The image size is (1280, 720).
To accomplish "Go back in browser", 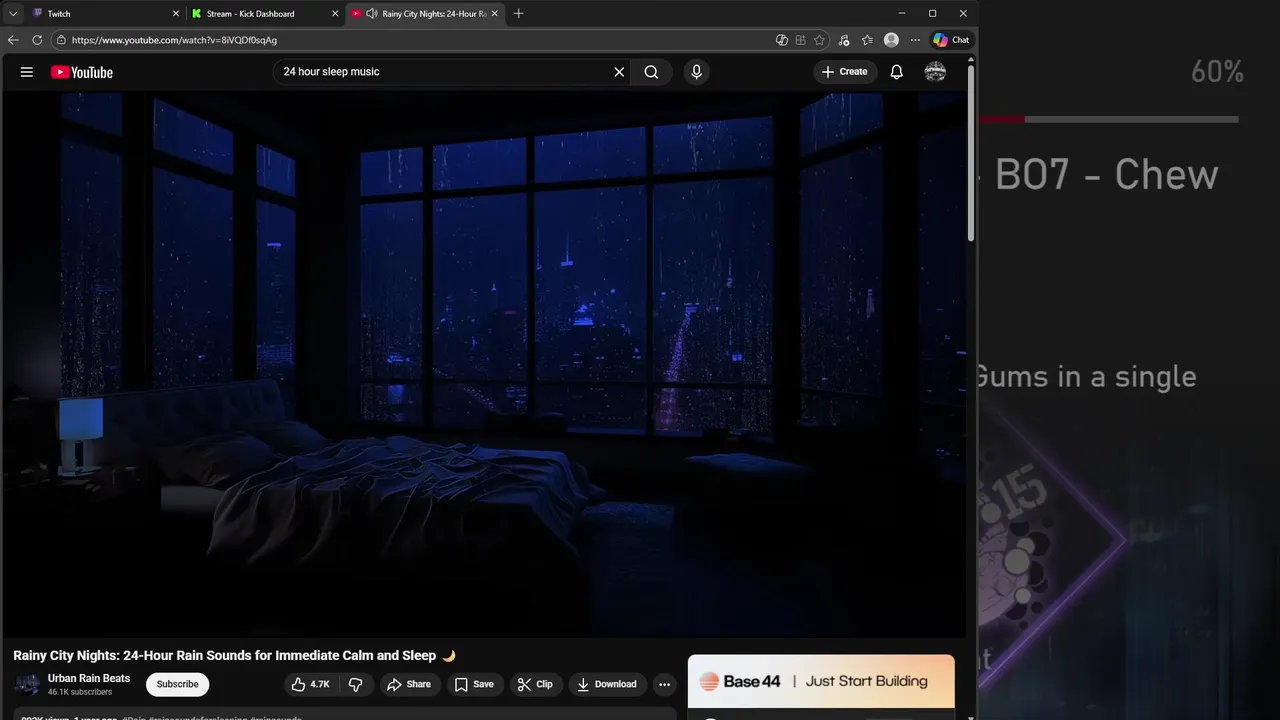I will point(13,40).
